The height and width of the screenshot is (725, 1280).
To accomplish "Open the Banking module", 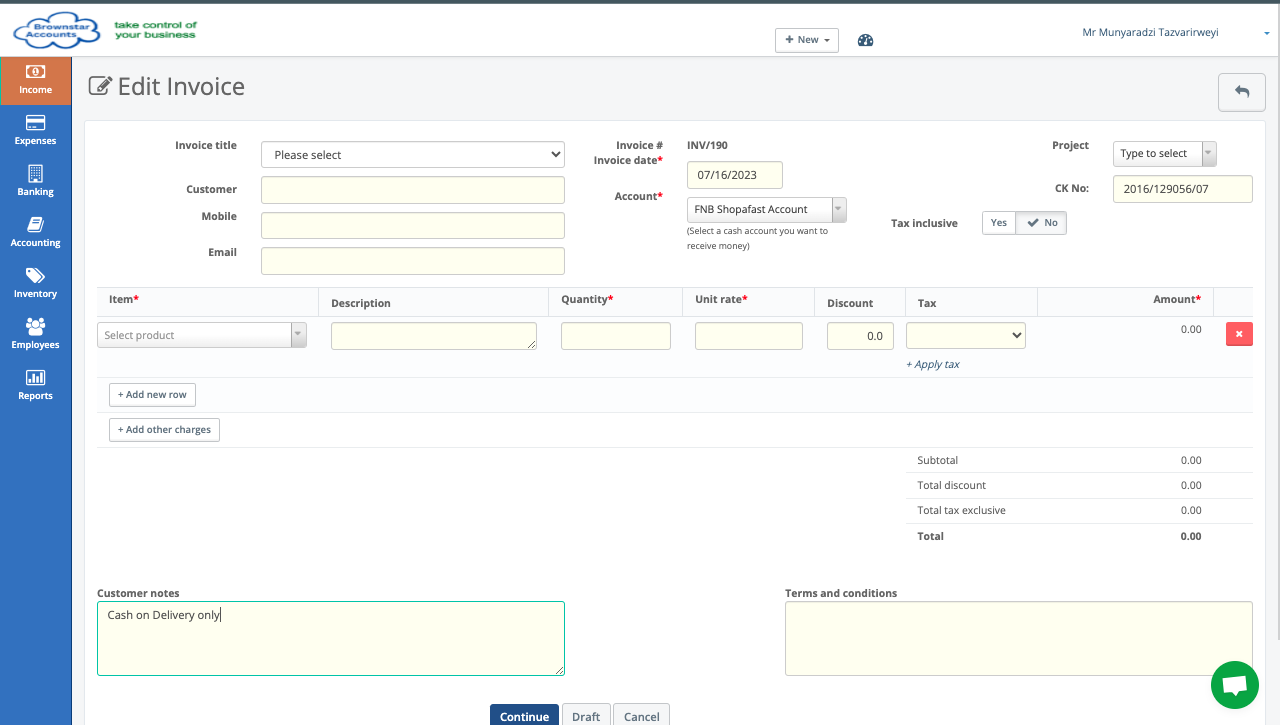I will (x=36, y=181).
